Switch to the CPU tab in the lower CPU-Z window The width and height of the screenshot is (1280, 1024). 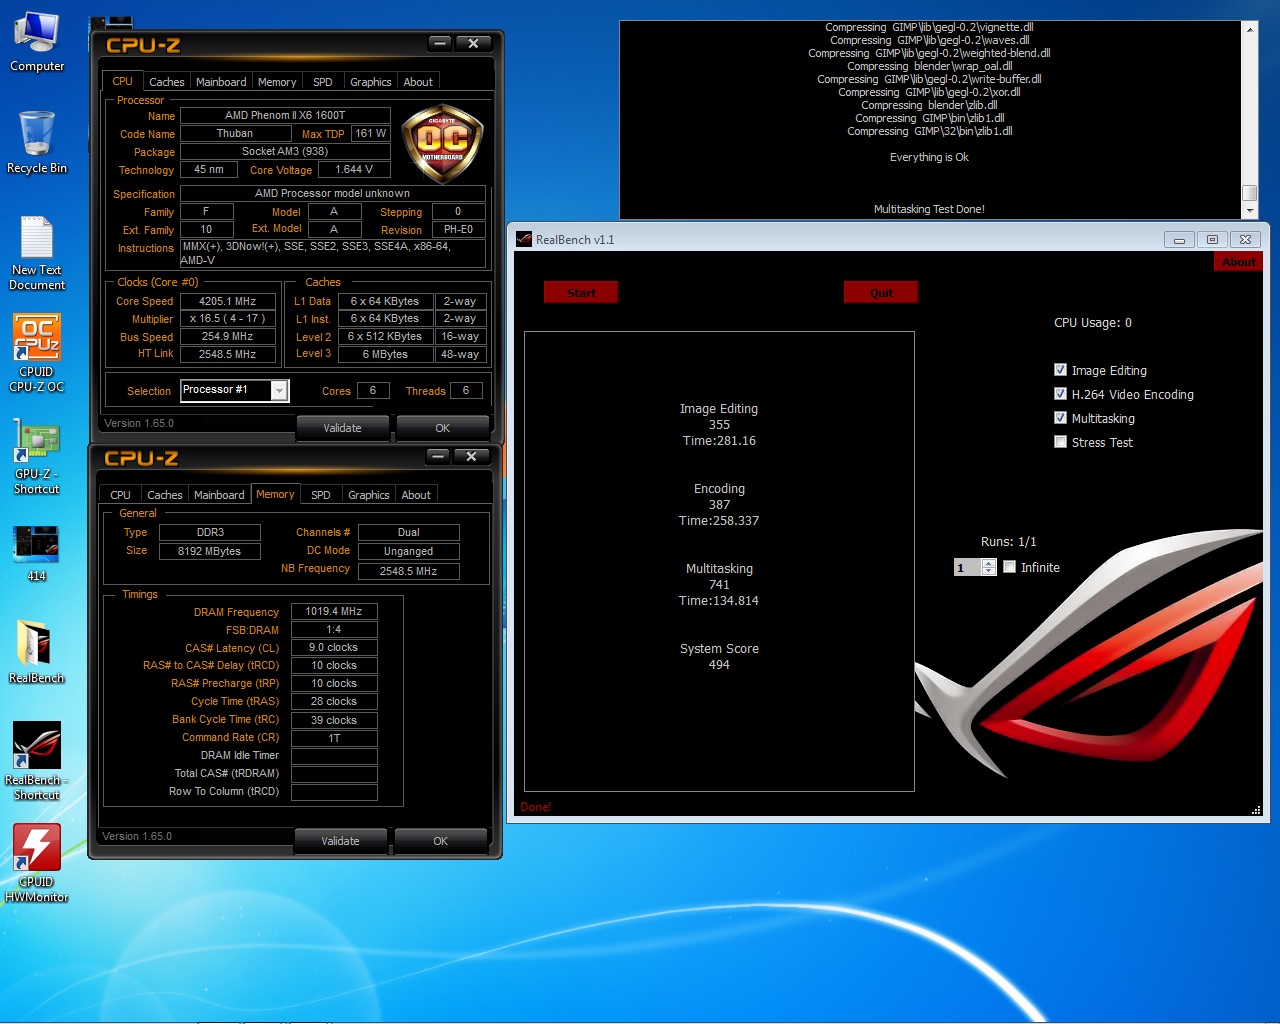120,495
